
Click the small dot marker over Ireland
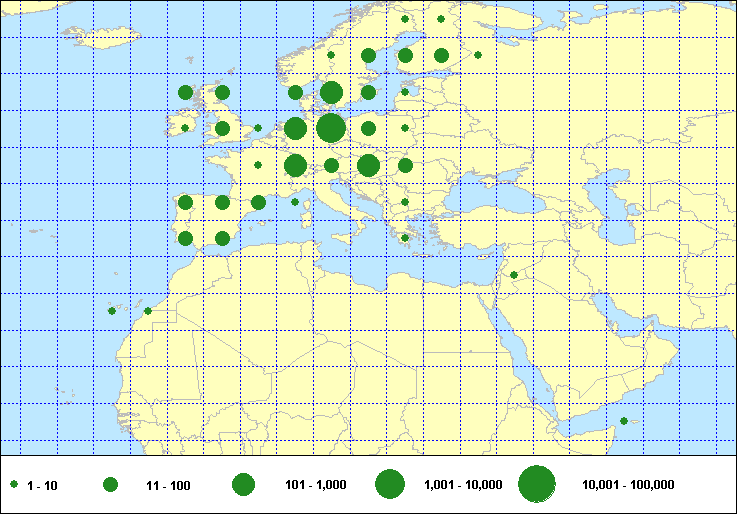coord(185,128)
